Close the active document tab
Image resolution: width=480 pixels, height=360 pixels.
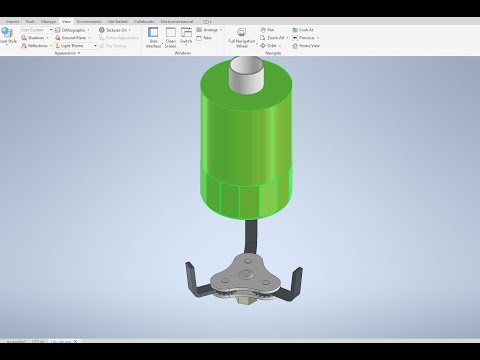coord(75,342)
